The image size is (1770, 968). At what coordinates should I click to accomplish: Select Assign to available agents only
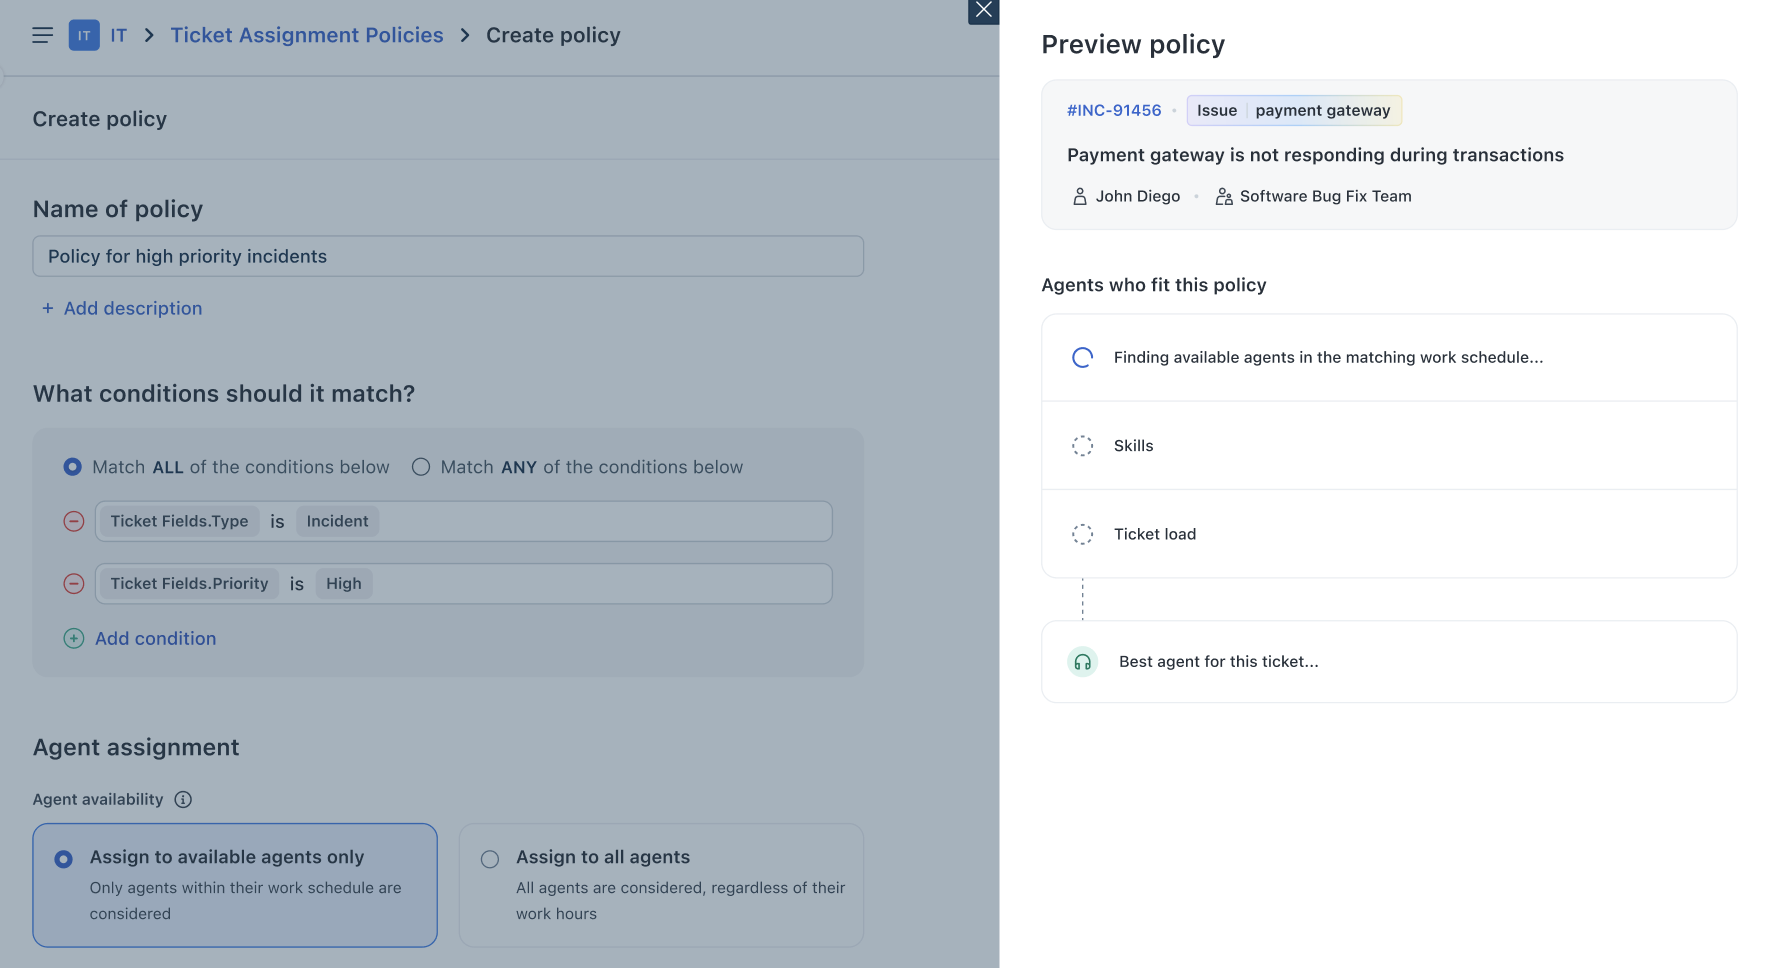[x=64, y=859]
